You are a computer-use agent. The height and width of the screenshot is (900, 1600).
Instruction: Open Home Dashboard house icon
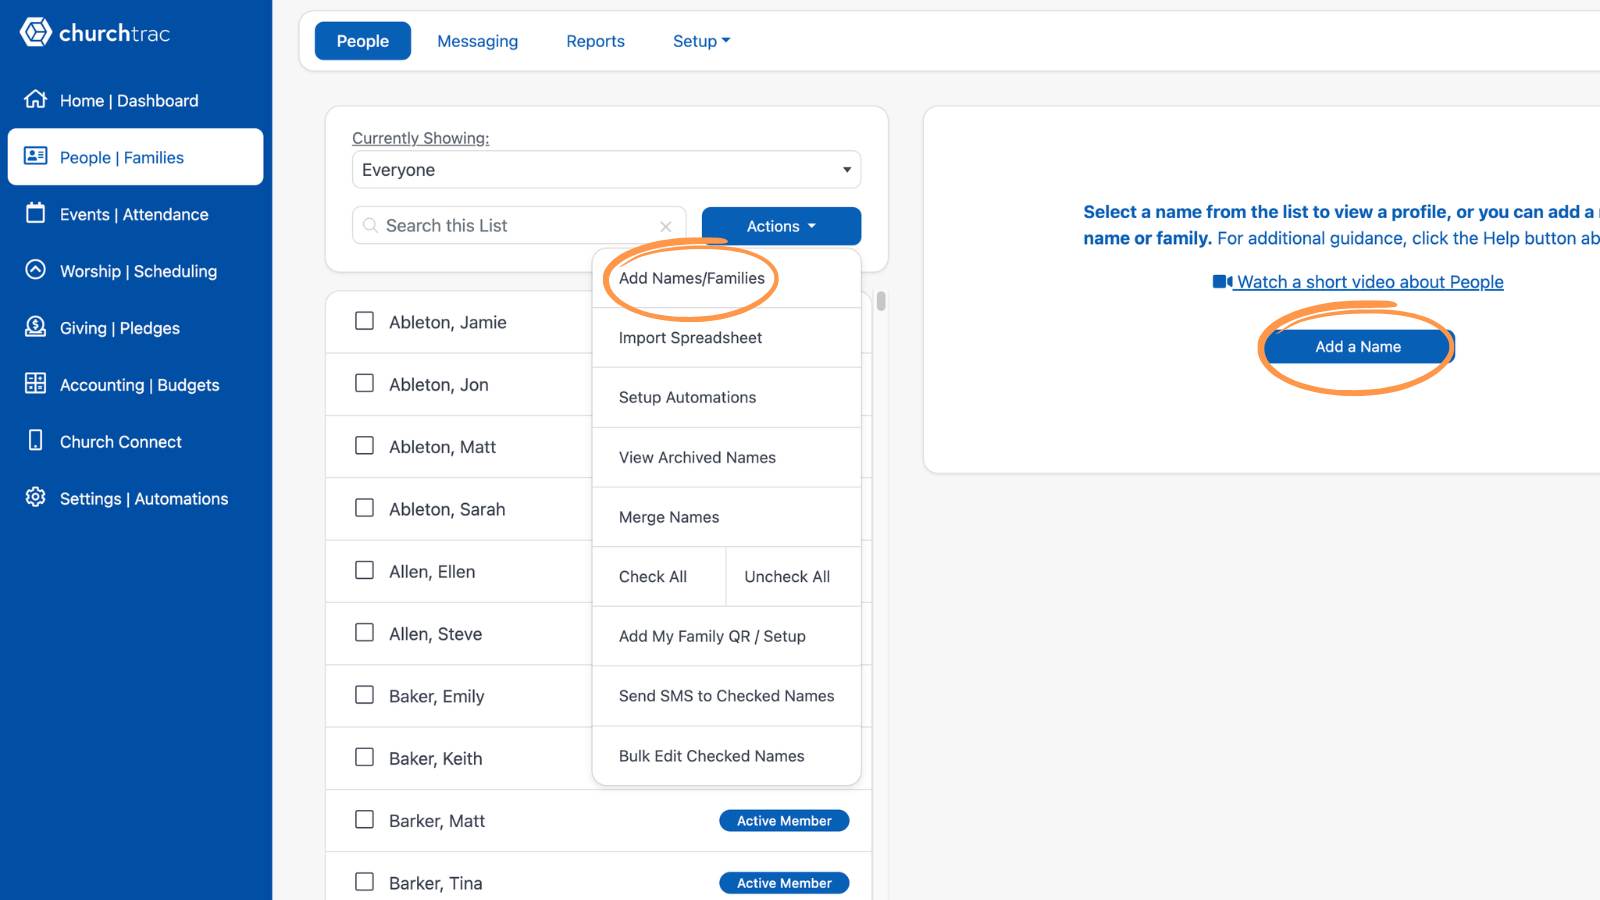36,99
